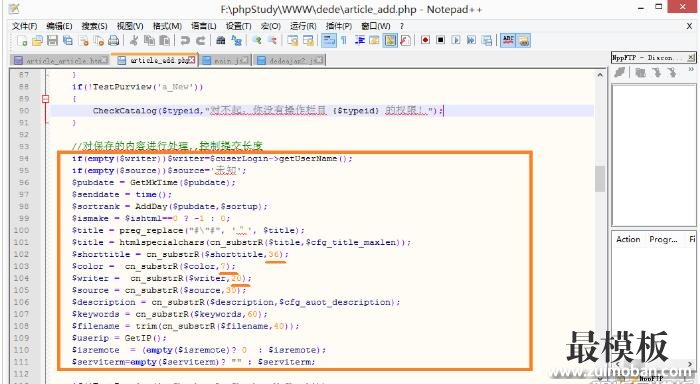Open the 插件(P) menu
This screenshot has height=384, width=700.
[x=338, y=26]
